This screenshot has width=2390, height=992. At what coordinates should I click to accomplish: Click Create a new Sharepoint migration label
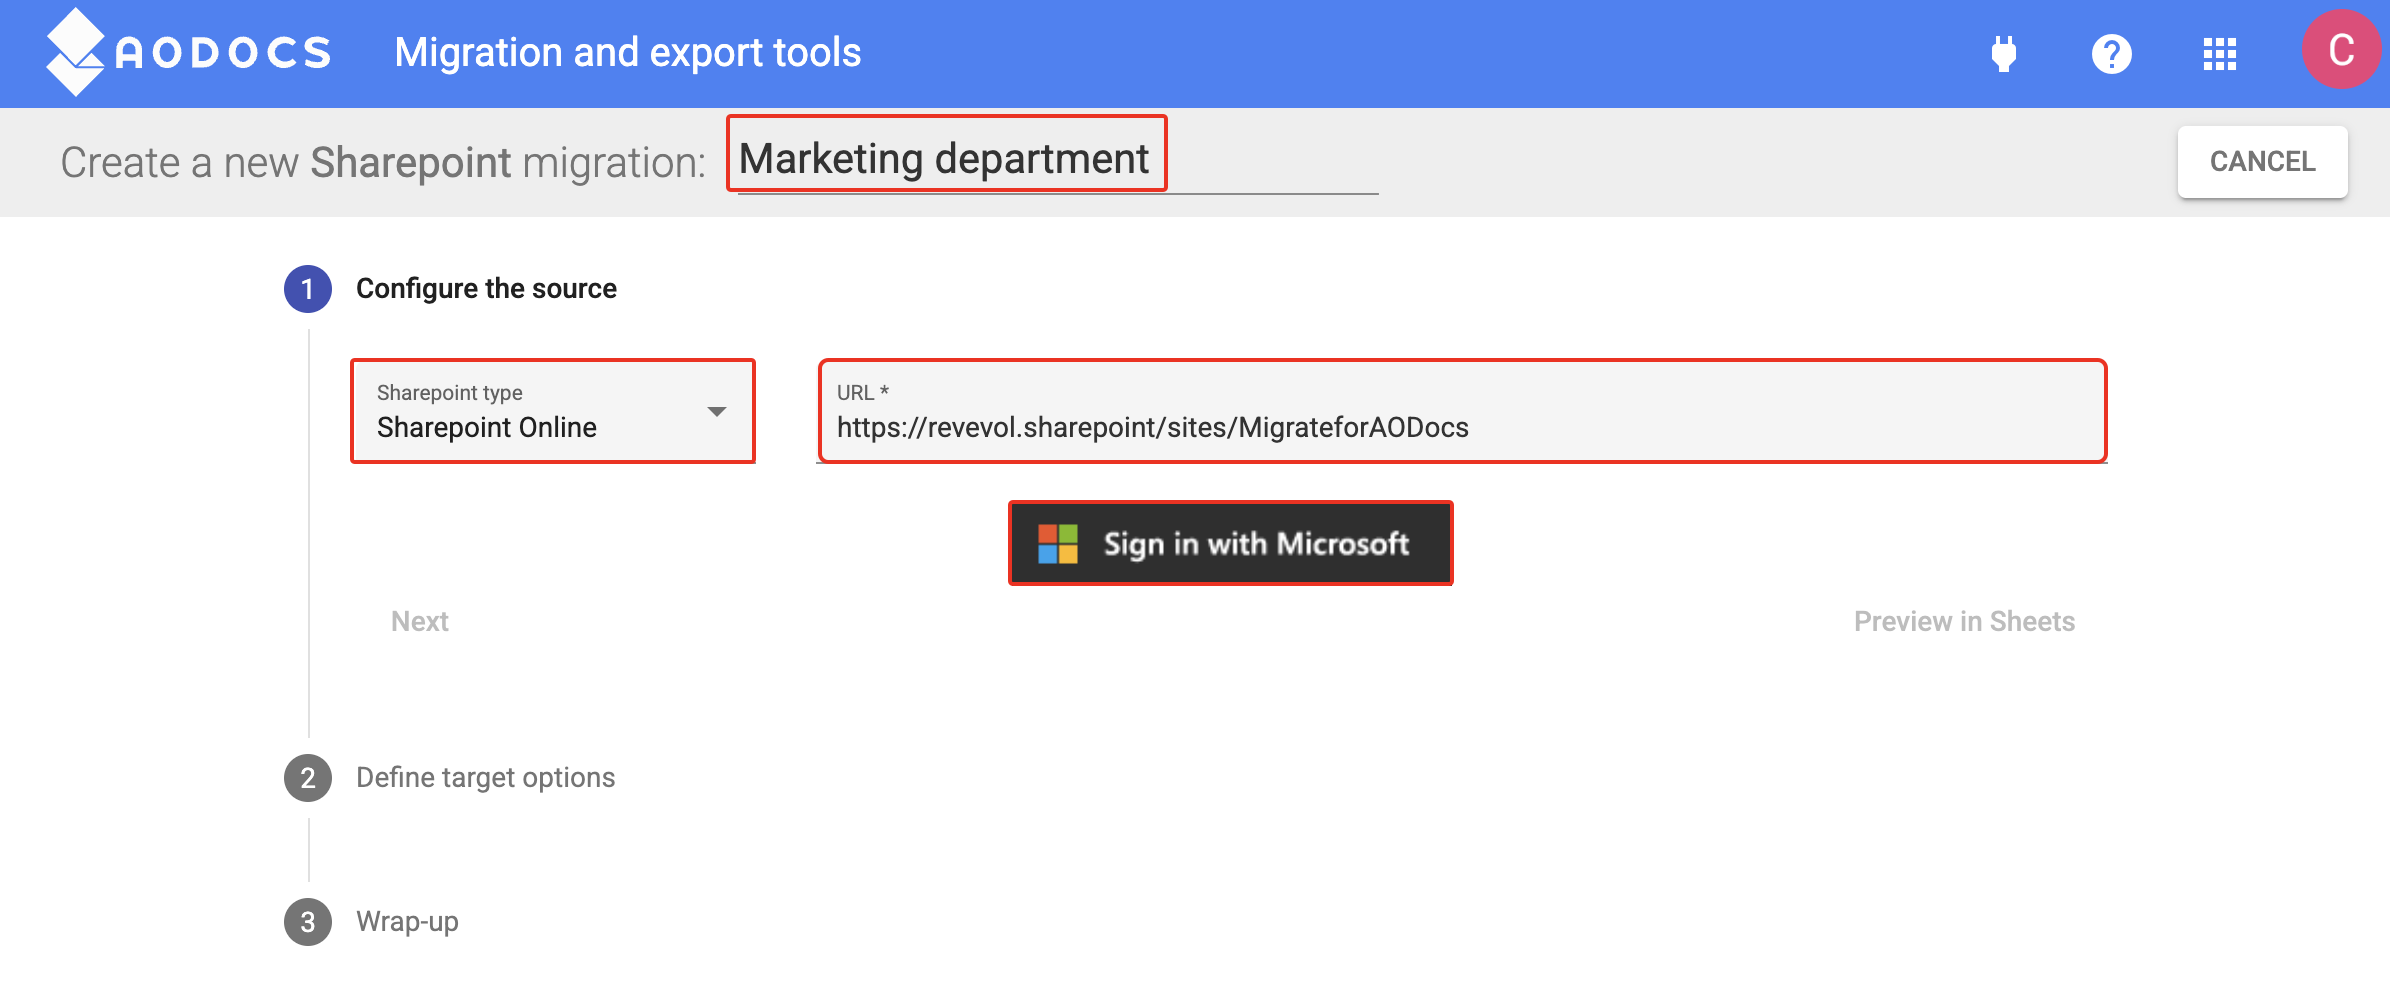point(383,163)
